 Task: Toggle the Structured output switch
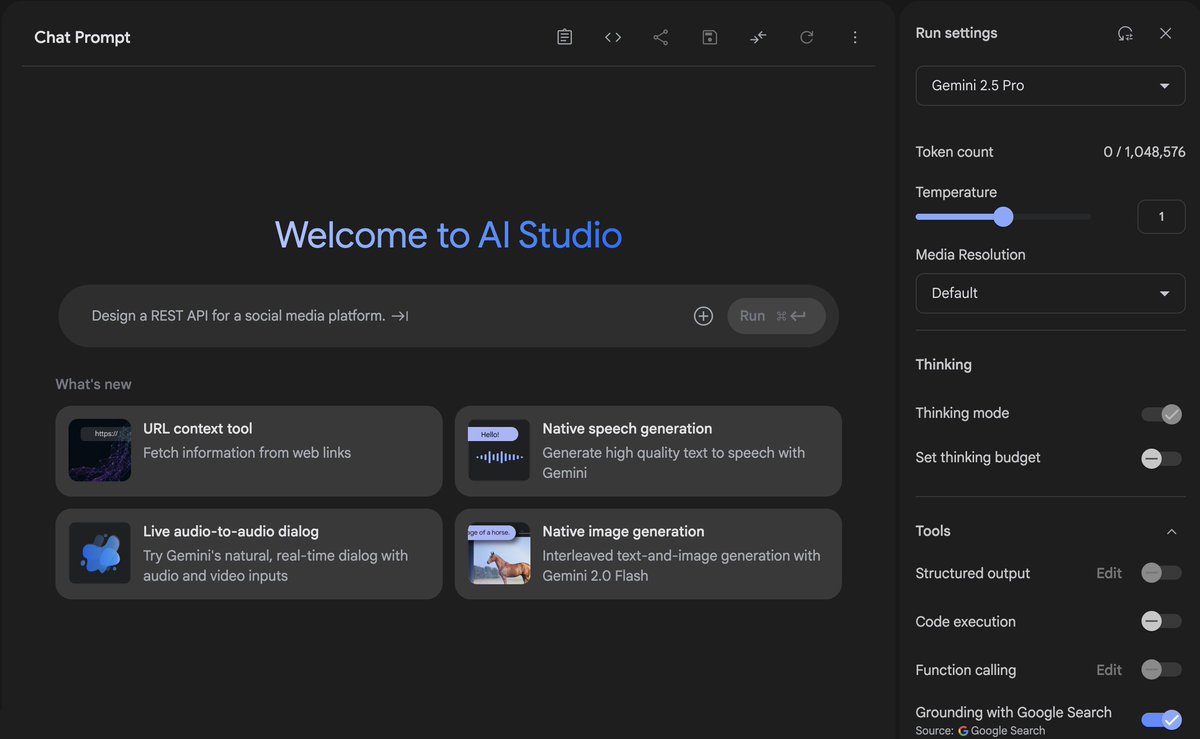[x=1162, y=573]
